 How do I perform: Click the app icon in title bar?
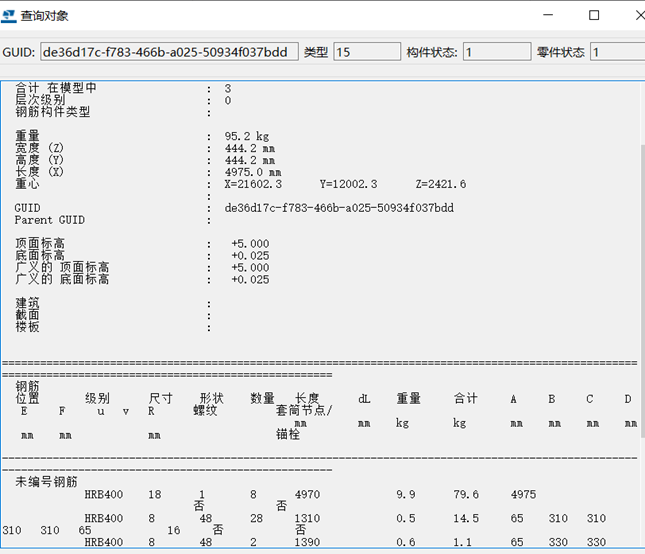pyautogui.click(x=9, y=16)
